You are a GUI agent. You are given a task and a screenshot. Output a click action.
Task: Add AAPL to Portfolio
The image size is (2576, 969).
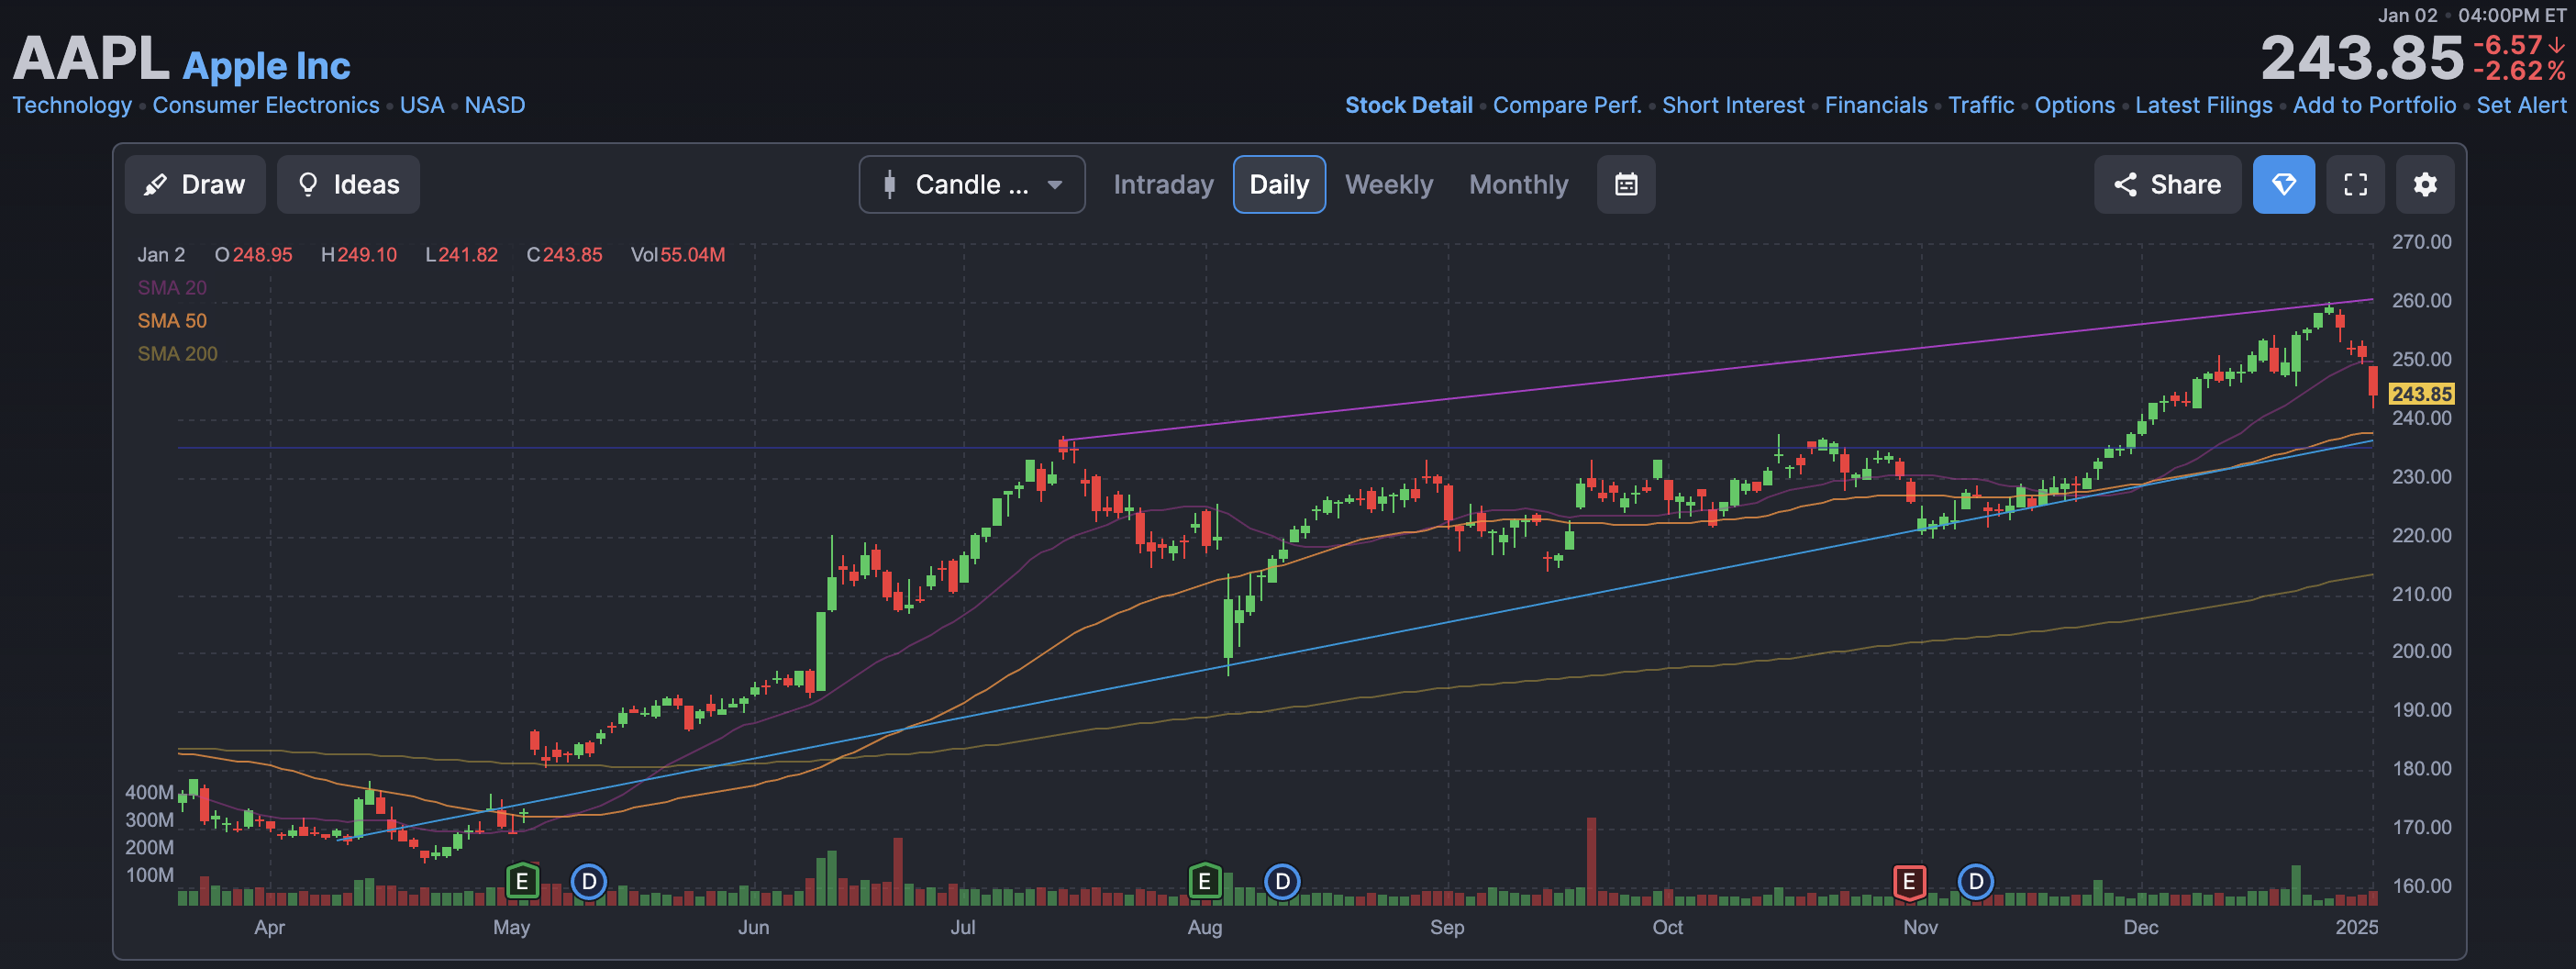click(x=2374, y=105)
